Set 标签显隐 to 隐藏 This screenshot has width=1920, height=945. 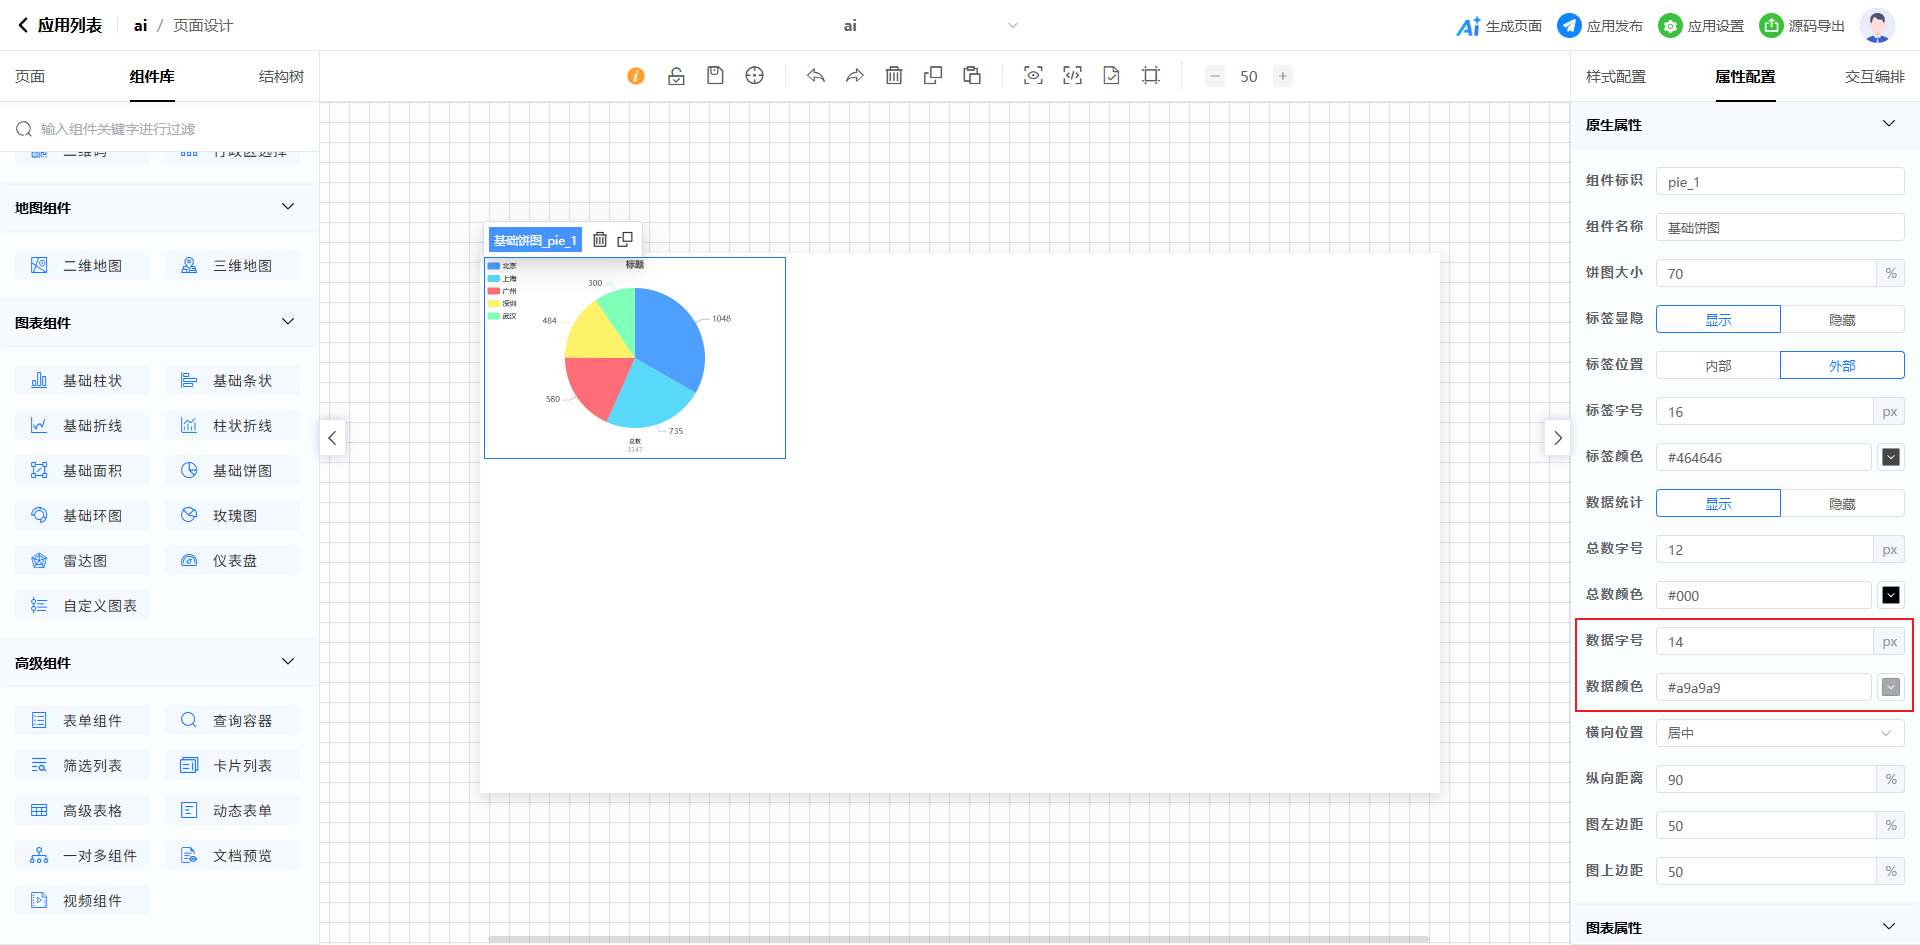pos(1842,320)
